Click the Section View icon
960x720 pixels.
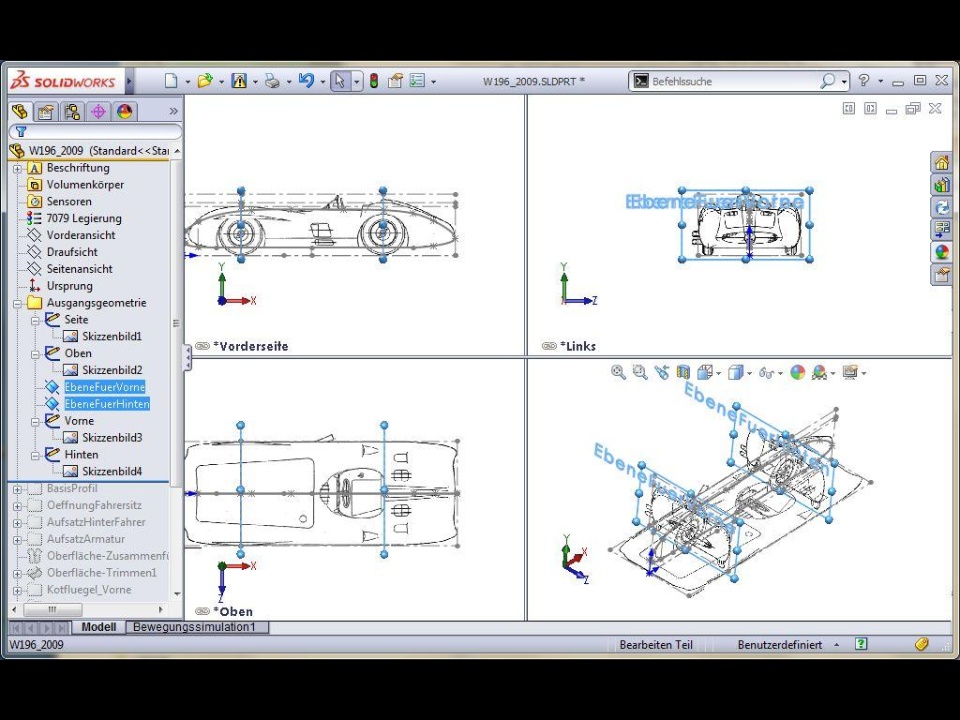click(683, 372)
